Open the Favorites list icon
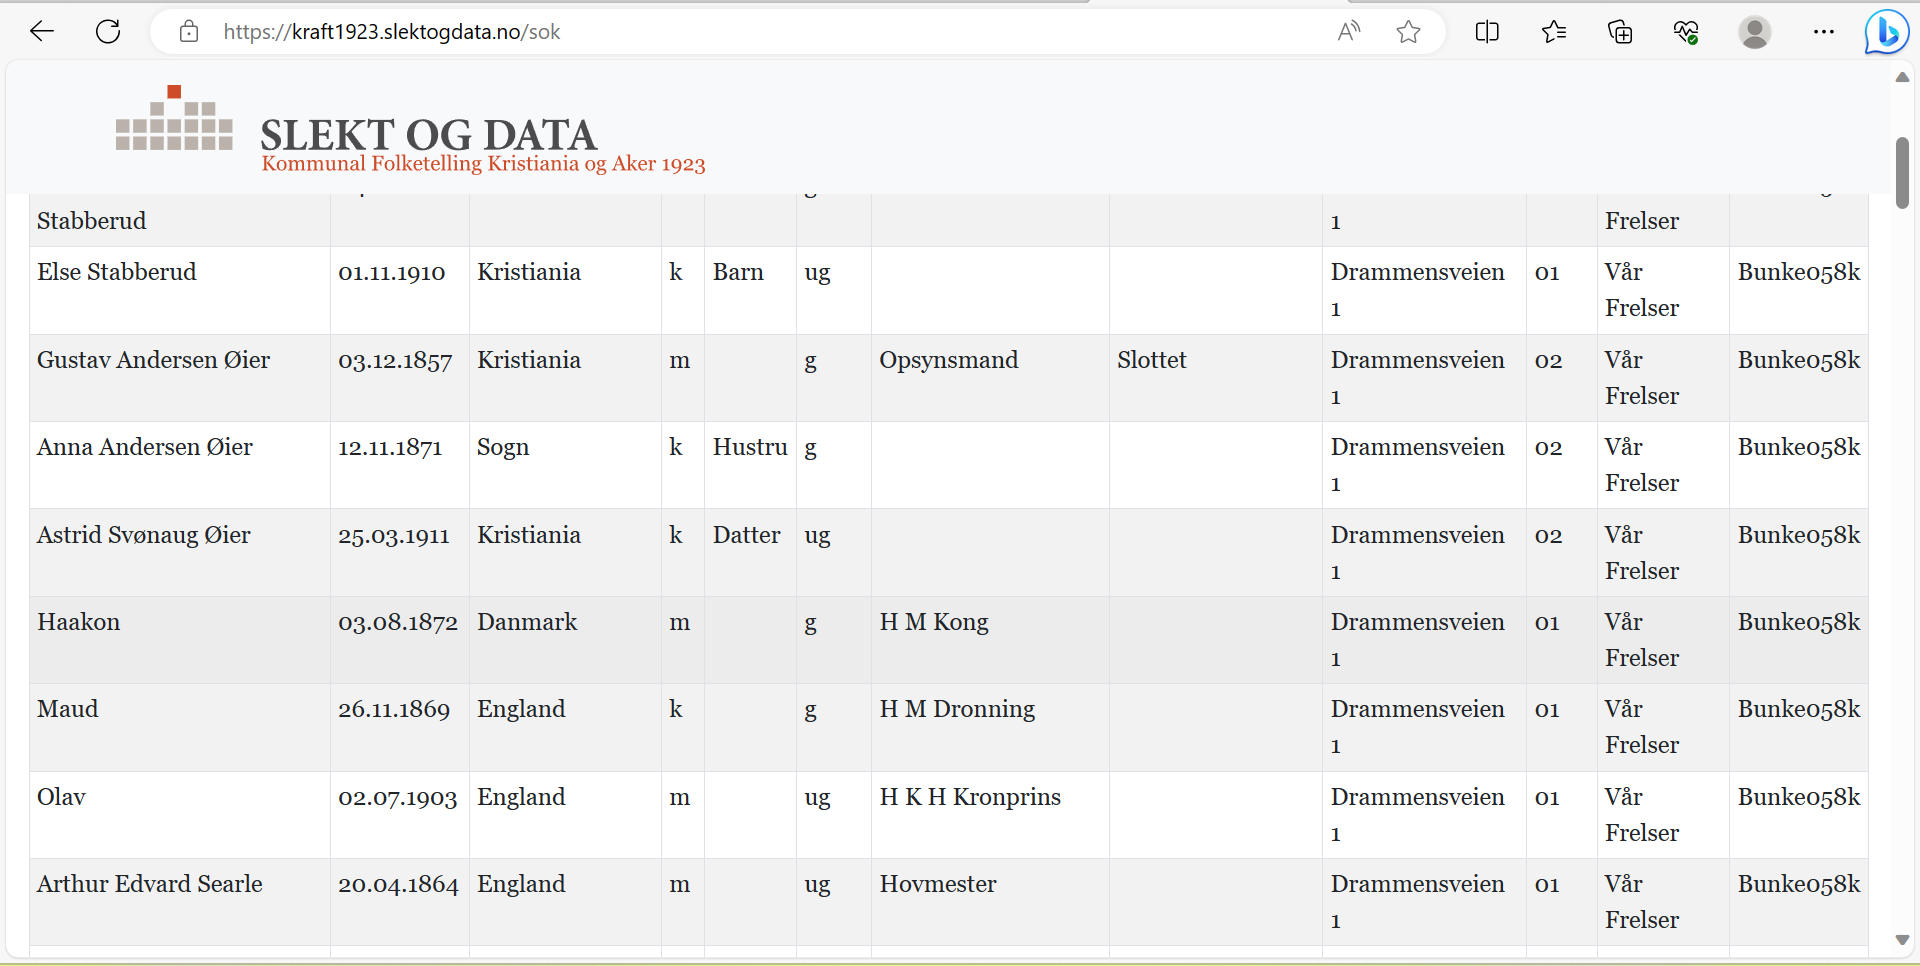 click(x=1554, y=32)
